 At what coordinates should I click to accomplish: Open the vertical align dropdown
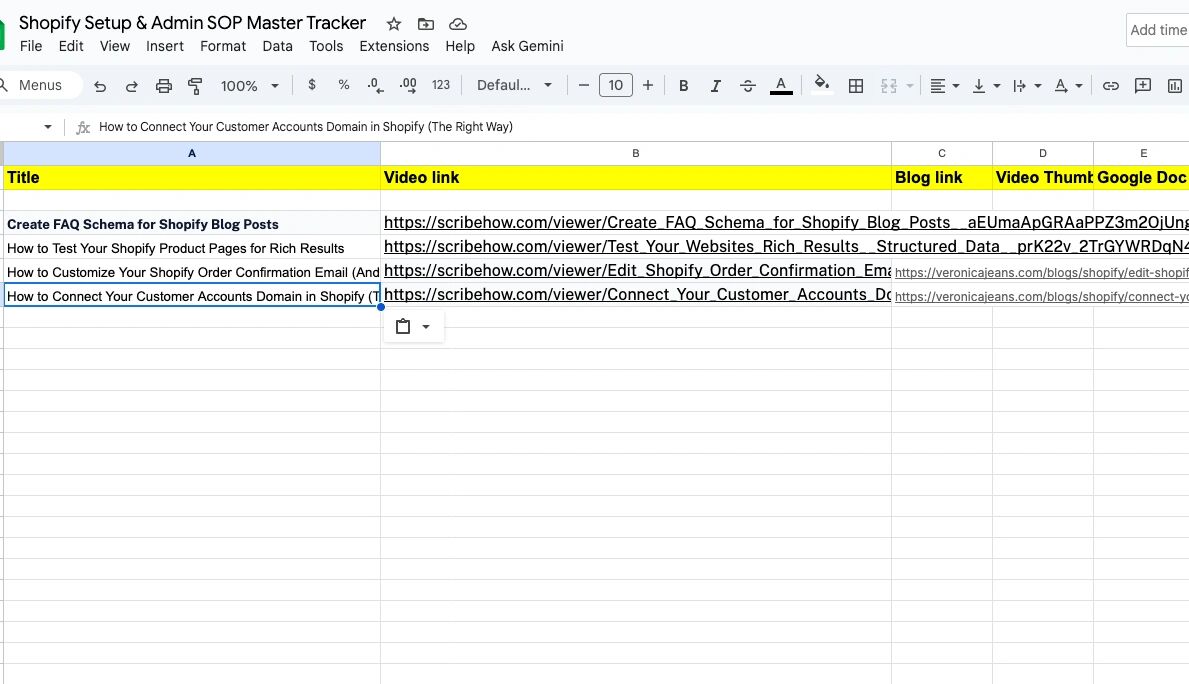pos(986,86)
